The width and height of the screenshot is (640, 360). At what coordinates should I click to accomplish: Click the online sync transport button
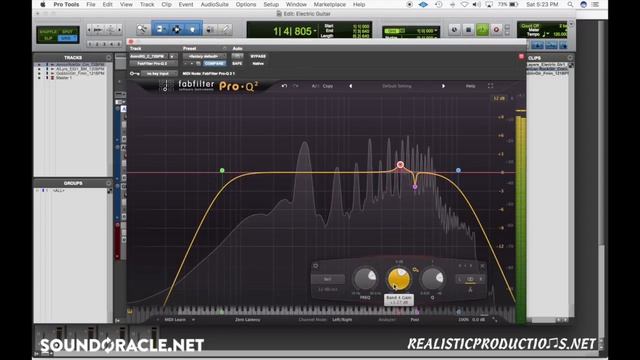(x=454, y=30)
